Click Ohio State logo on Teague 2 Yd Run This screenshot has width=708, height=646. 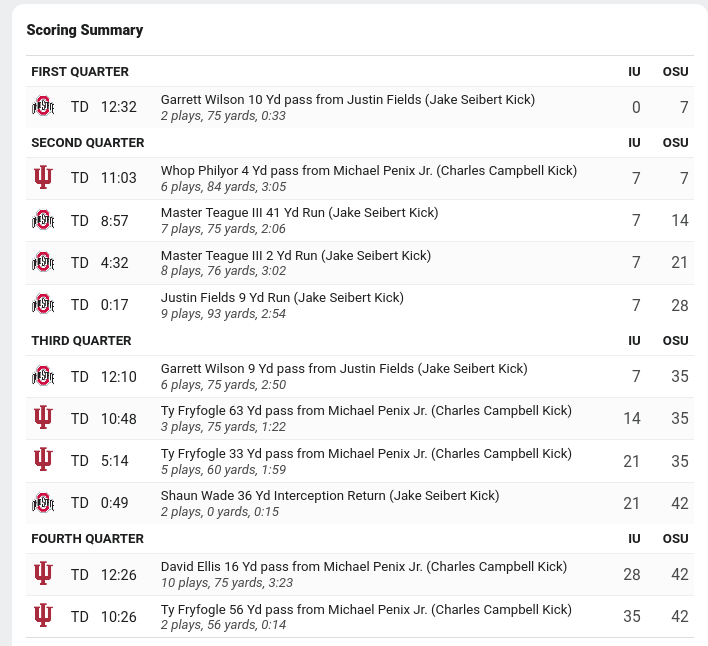[x=43, y=262]
